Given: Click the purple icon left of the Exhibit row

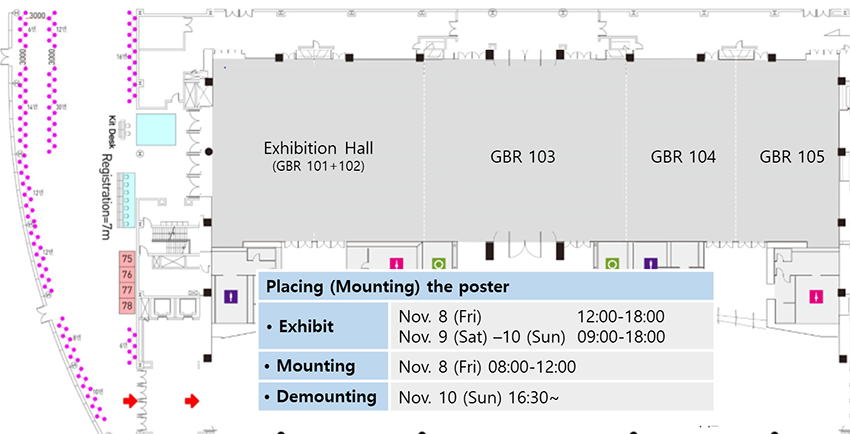Looking at the screenshot, I should coord(231,296).
